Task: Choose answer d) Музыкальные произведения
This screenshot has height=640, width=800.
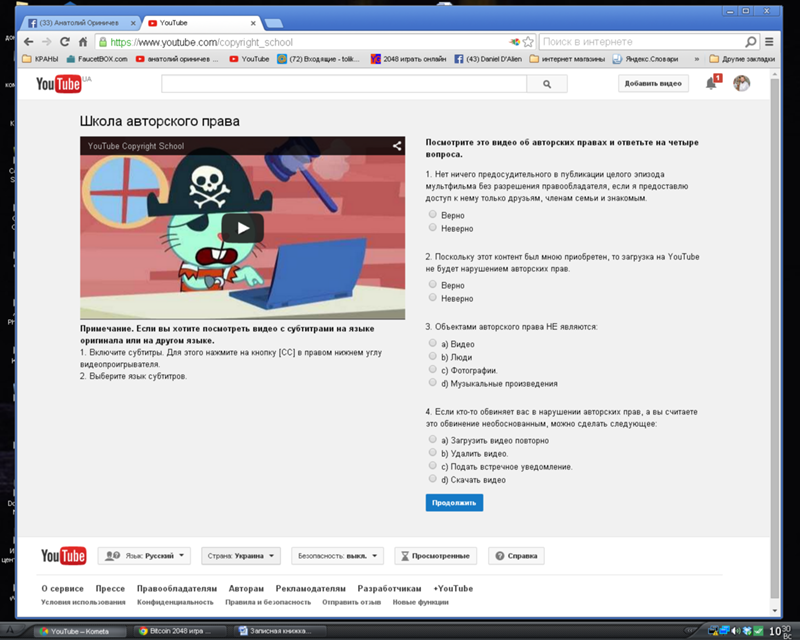Action: [433, 383]
